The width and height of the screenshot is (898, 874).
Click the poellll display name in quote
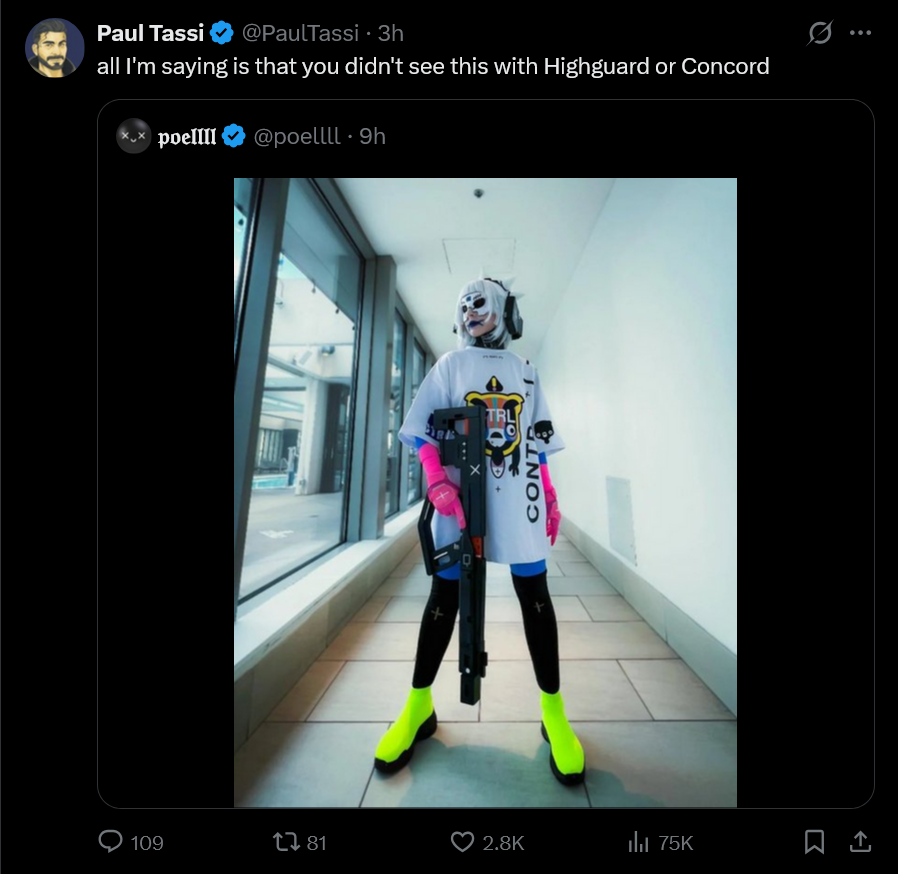coord(187,137)
